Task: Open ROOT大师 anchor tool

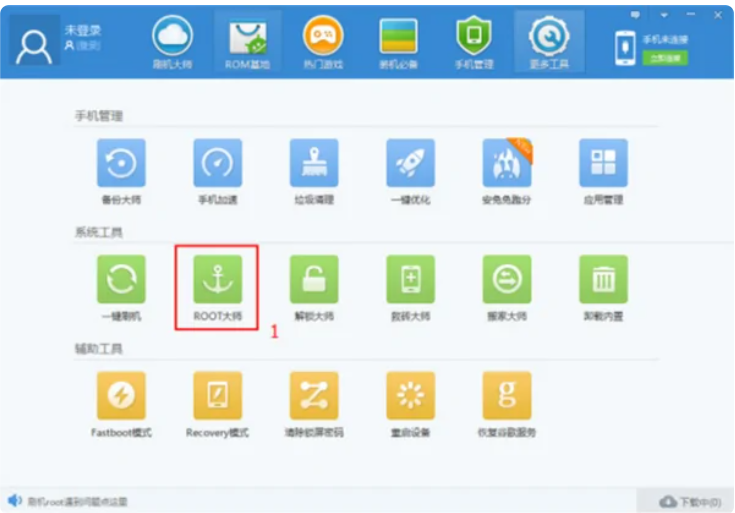Action: pyautogui.click(x=217, y=280)
